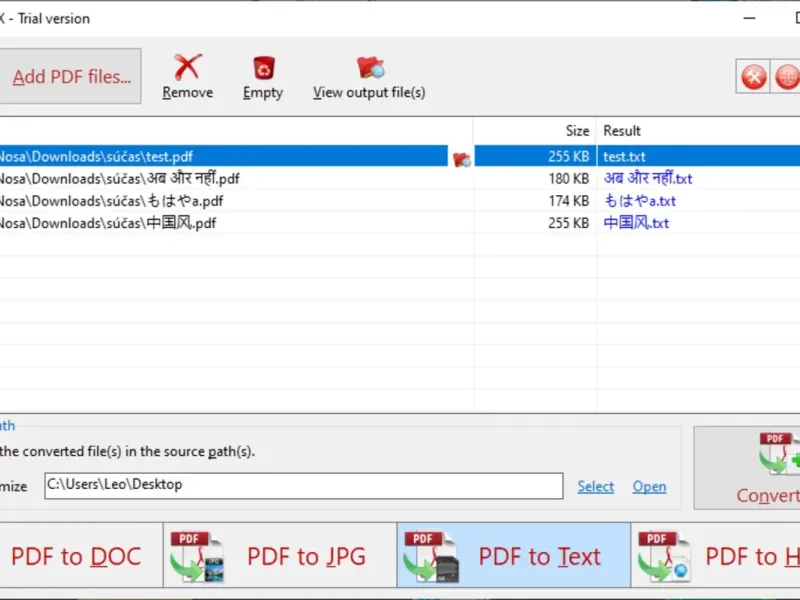Click the red X Remove icon

[188, 67]
